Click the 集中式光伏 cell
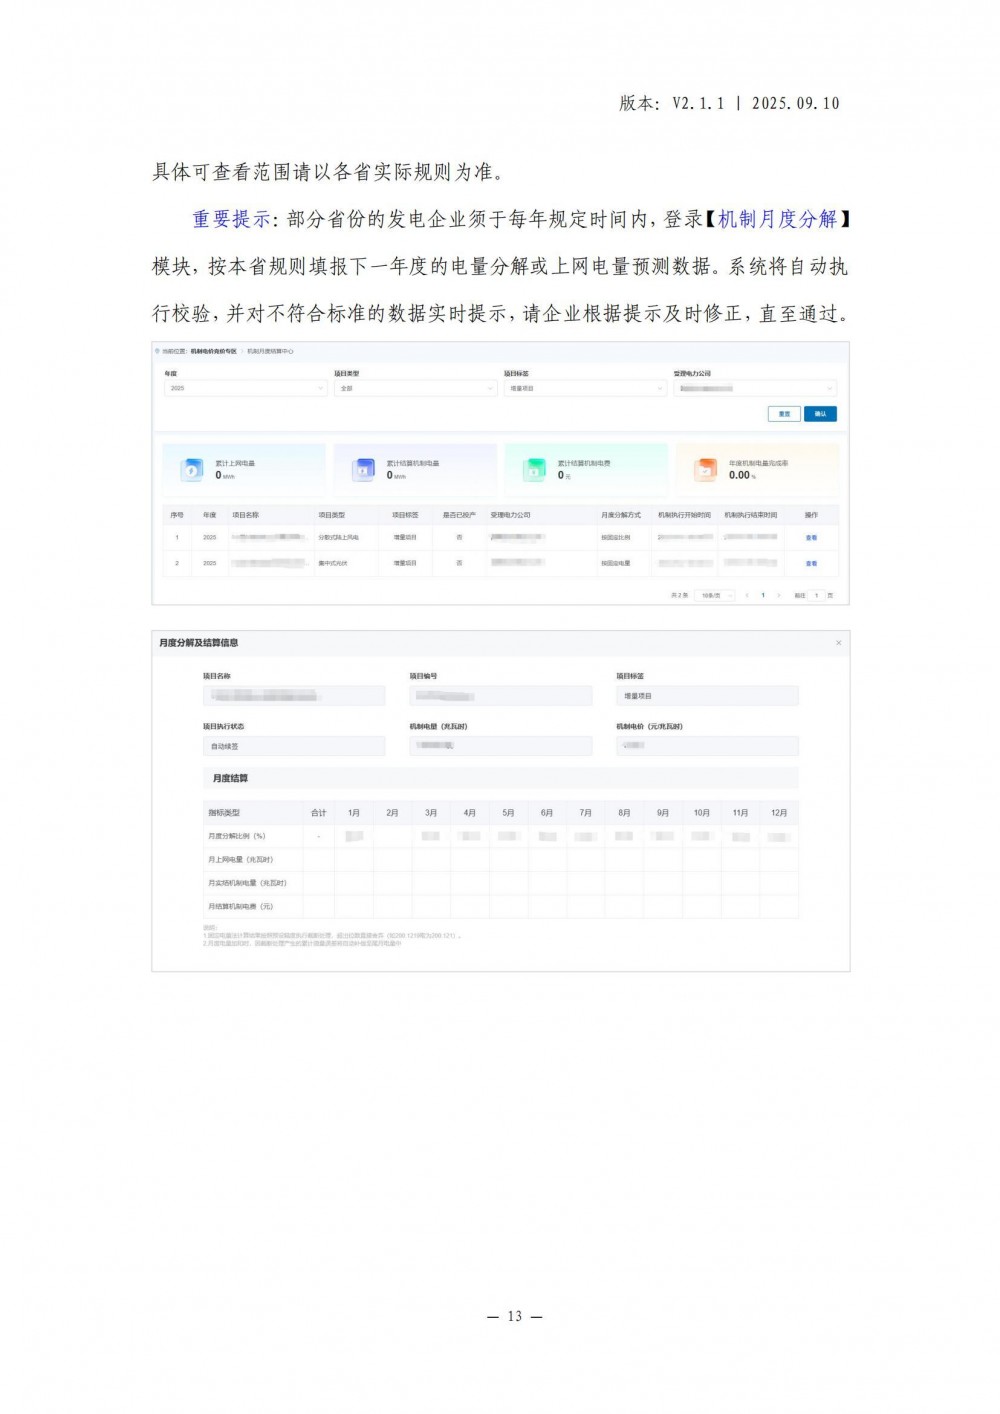This screenshot has height=1414, width=1000. 333,564
